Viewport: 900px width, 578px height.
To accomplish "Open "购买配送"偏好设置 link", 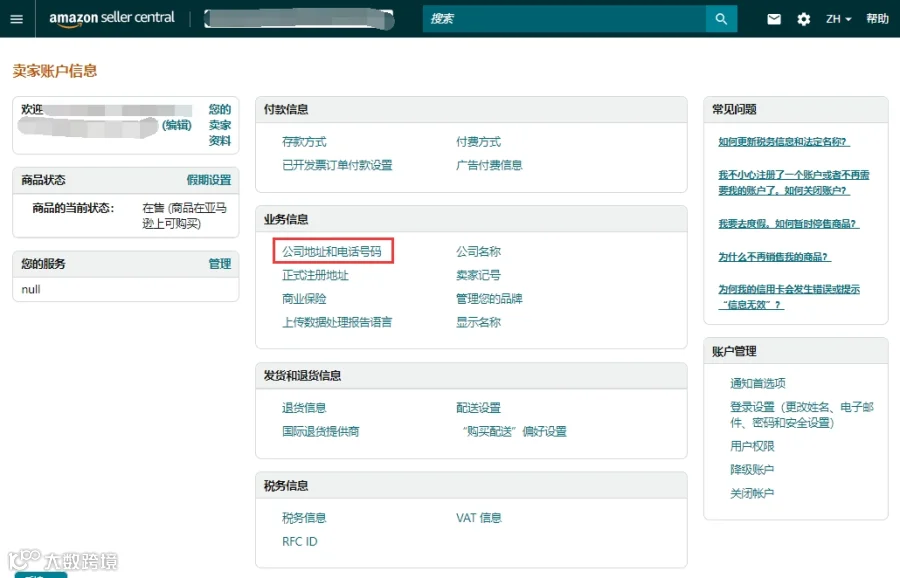I will pos(514,431).
